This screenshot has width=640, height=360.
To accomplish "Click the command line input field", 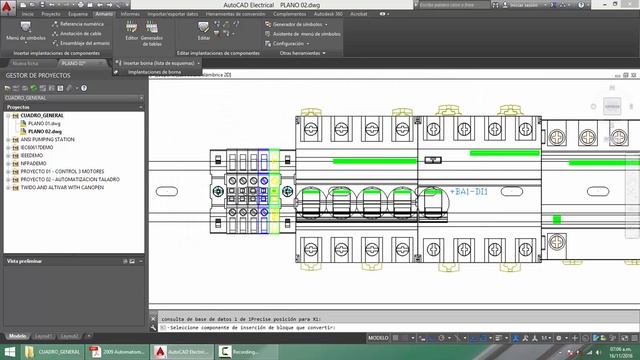I will [x=398, y=327].
